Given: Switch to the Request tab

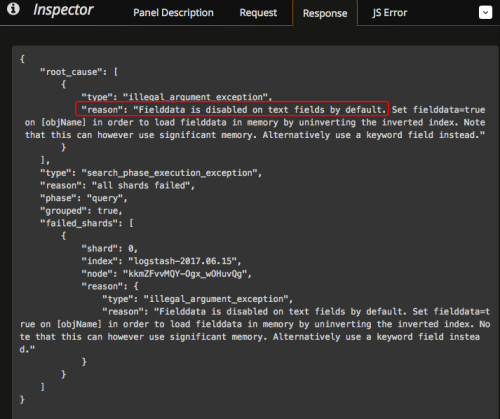Looking at the screenshot, I should click(258, 13).
